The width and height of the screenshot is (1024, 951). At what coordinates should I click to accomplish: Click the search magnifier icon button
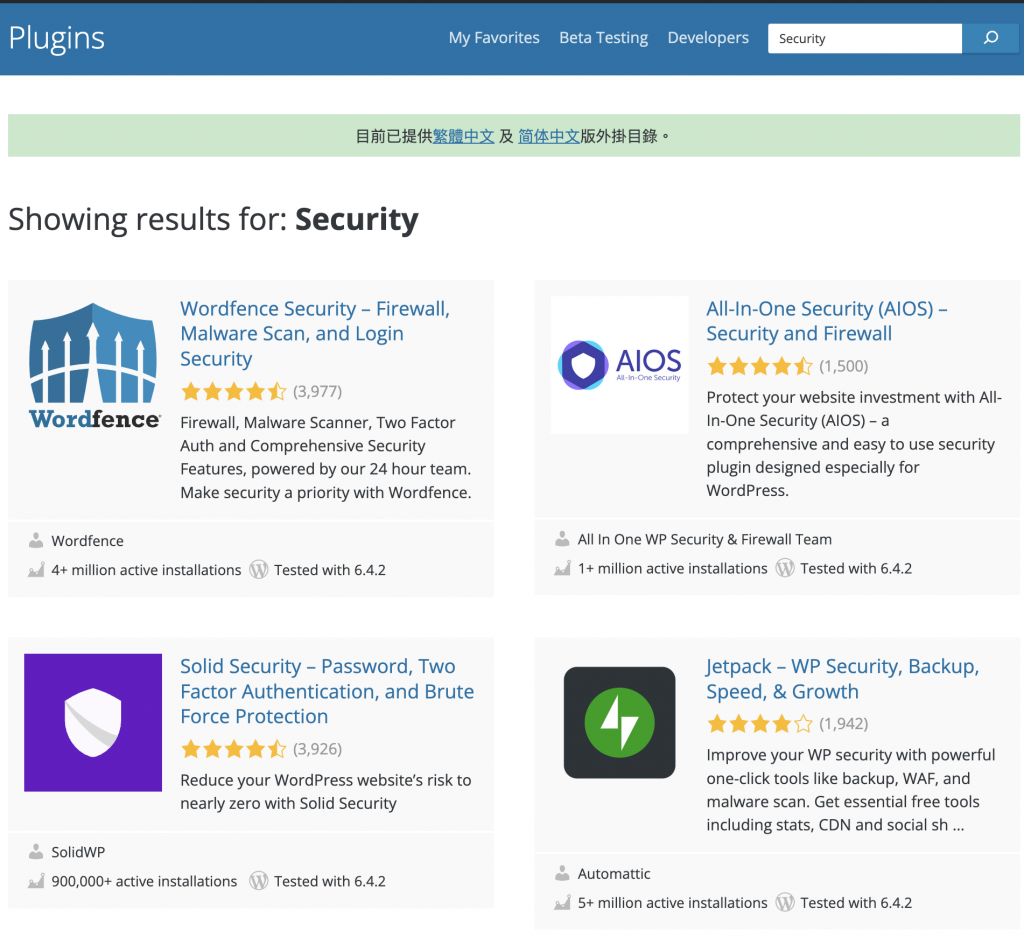tap(990, 38)
